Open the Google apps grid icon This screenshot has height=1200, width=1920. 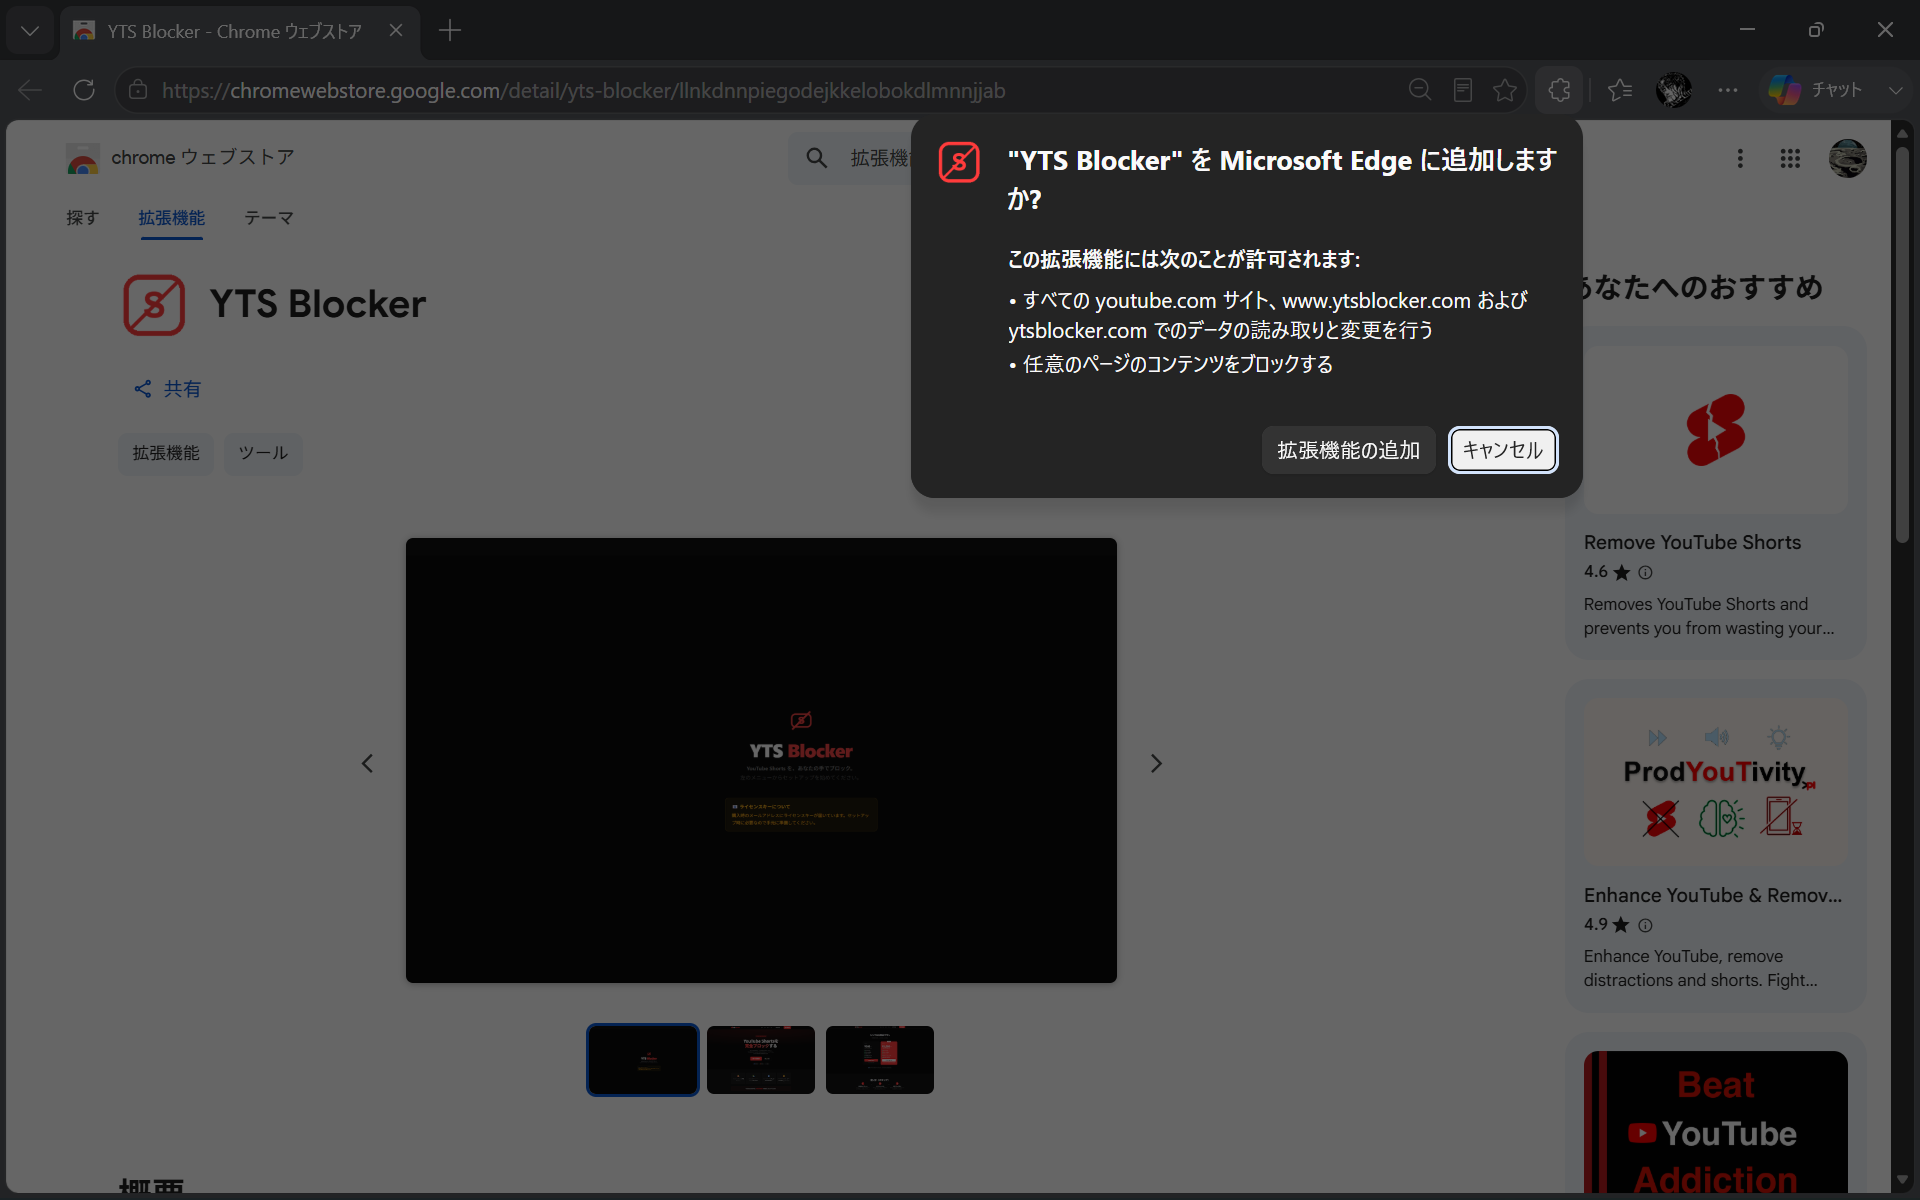tap(1790, 158)
